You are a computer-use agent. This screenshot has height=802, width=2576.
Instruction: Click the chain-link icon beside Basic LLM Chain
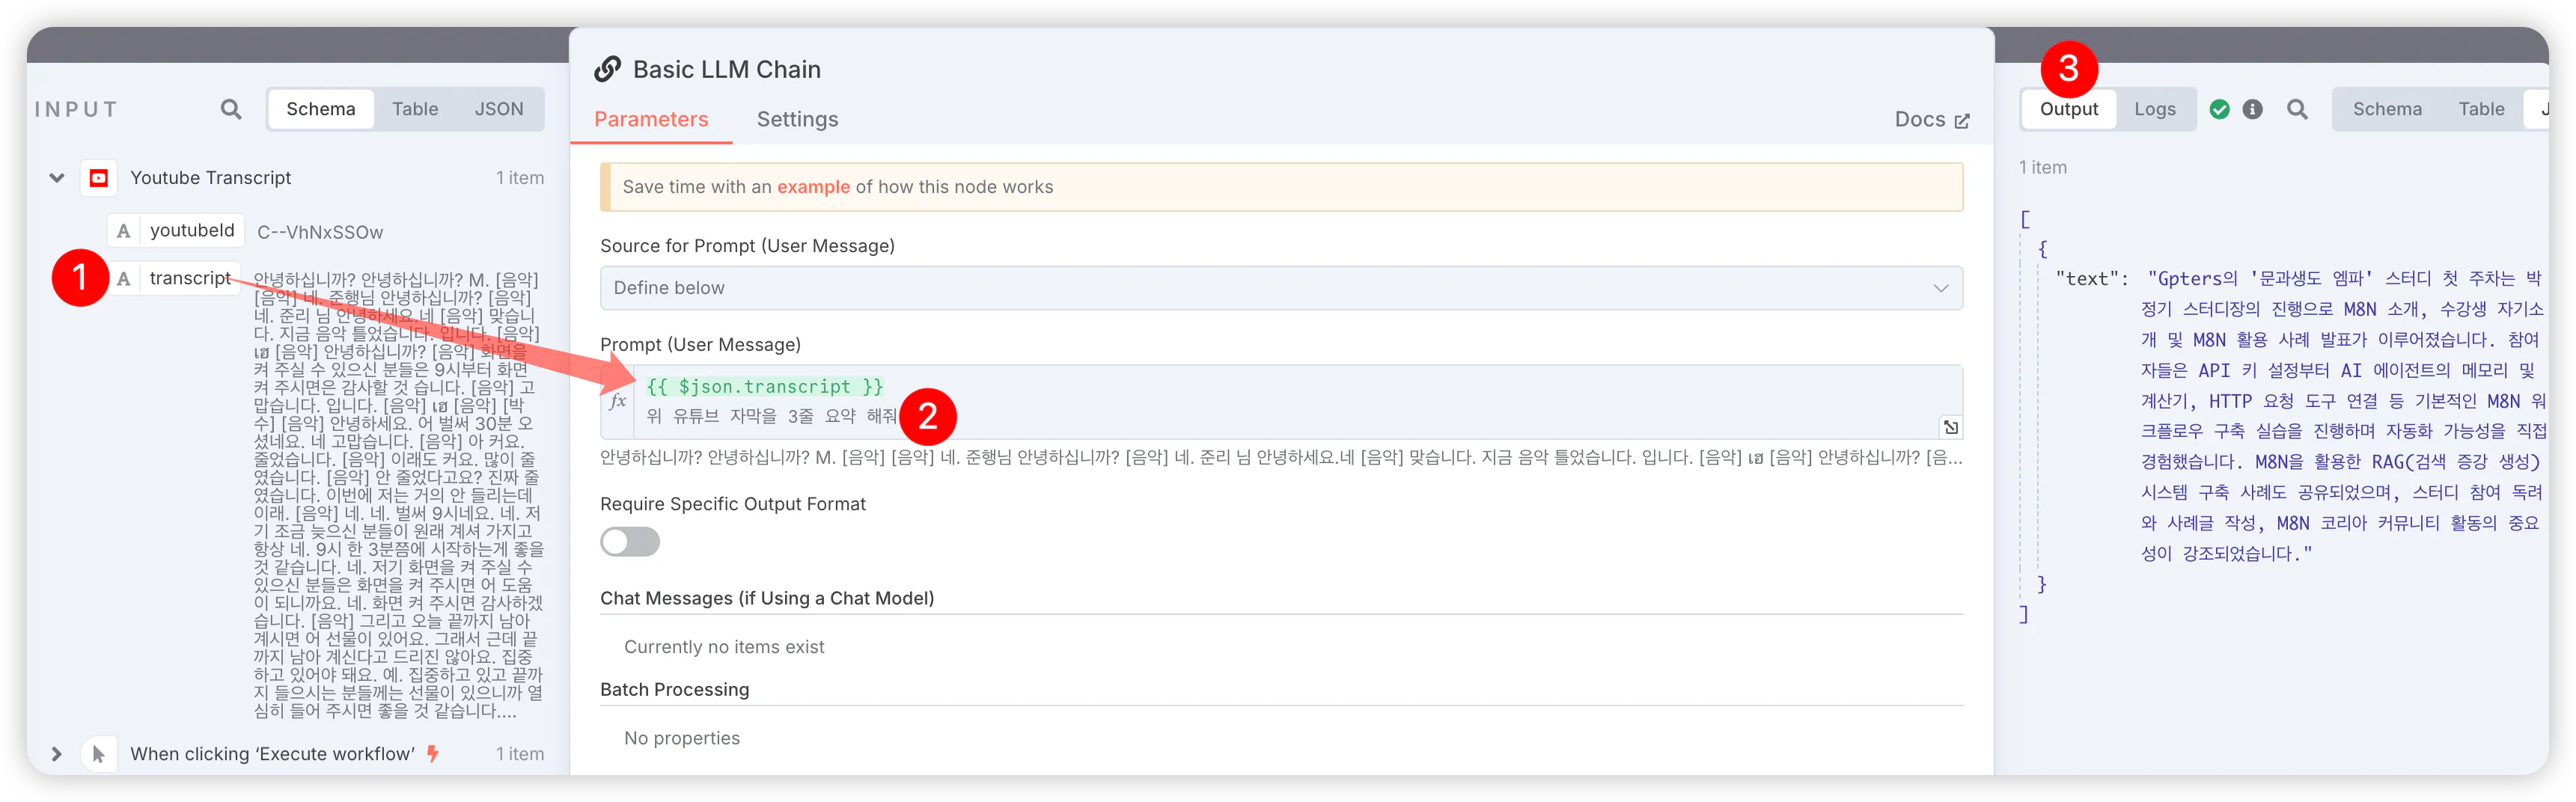tap(606, 68)
